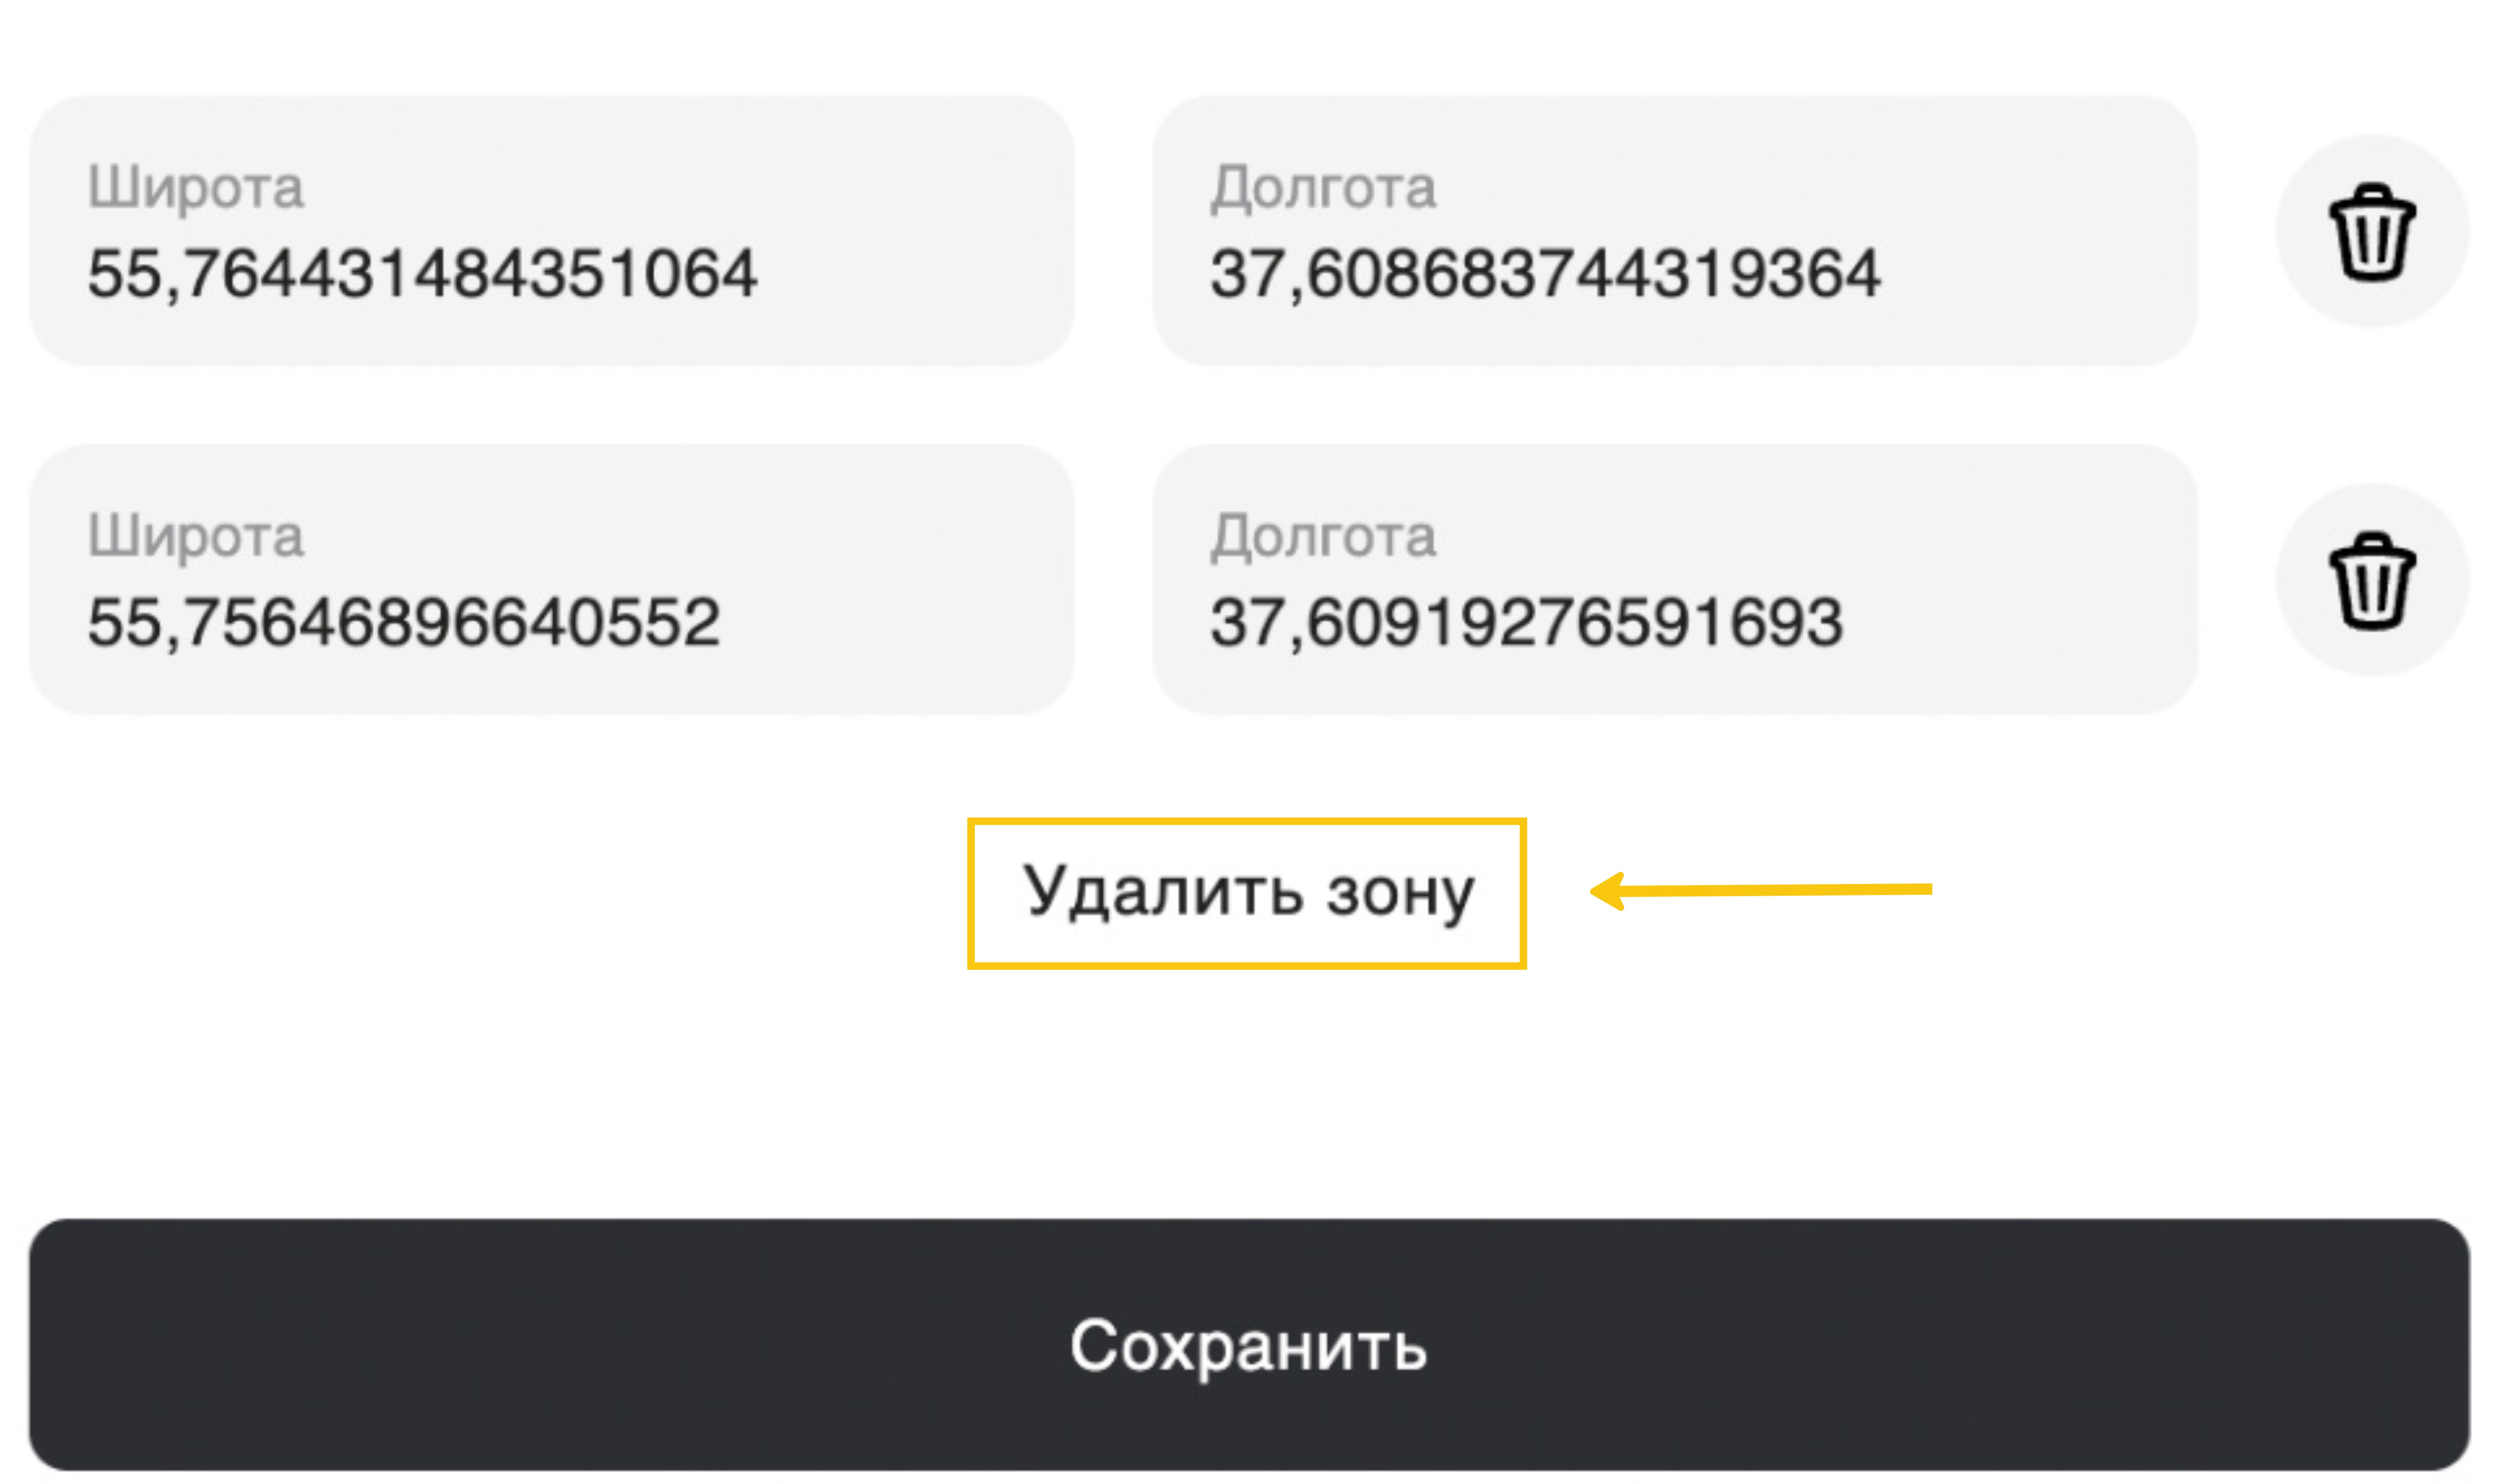Select the Долгота label in the bottom row
The width and height of the screenshot is (2516, 1484).
pos(1323,537)
